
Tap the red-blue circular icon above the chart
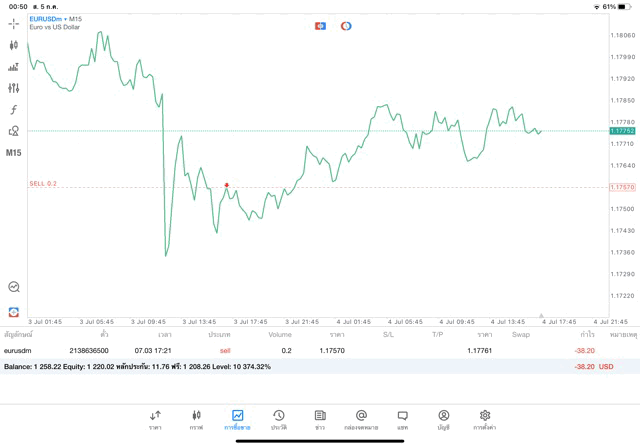click(x=346, y=26)
